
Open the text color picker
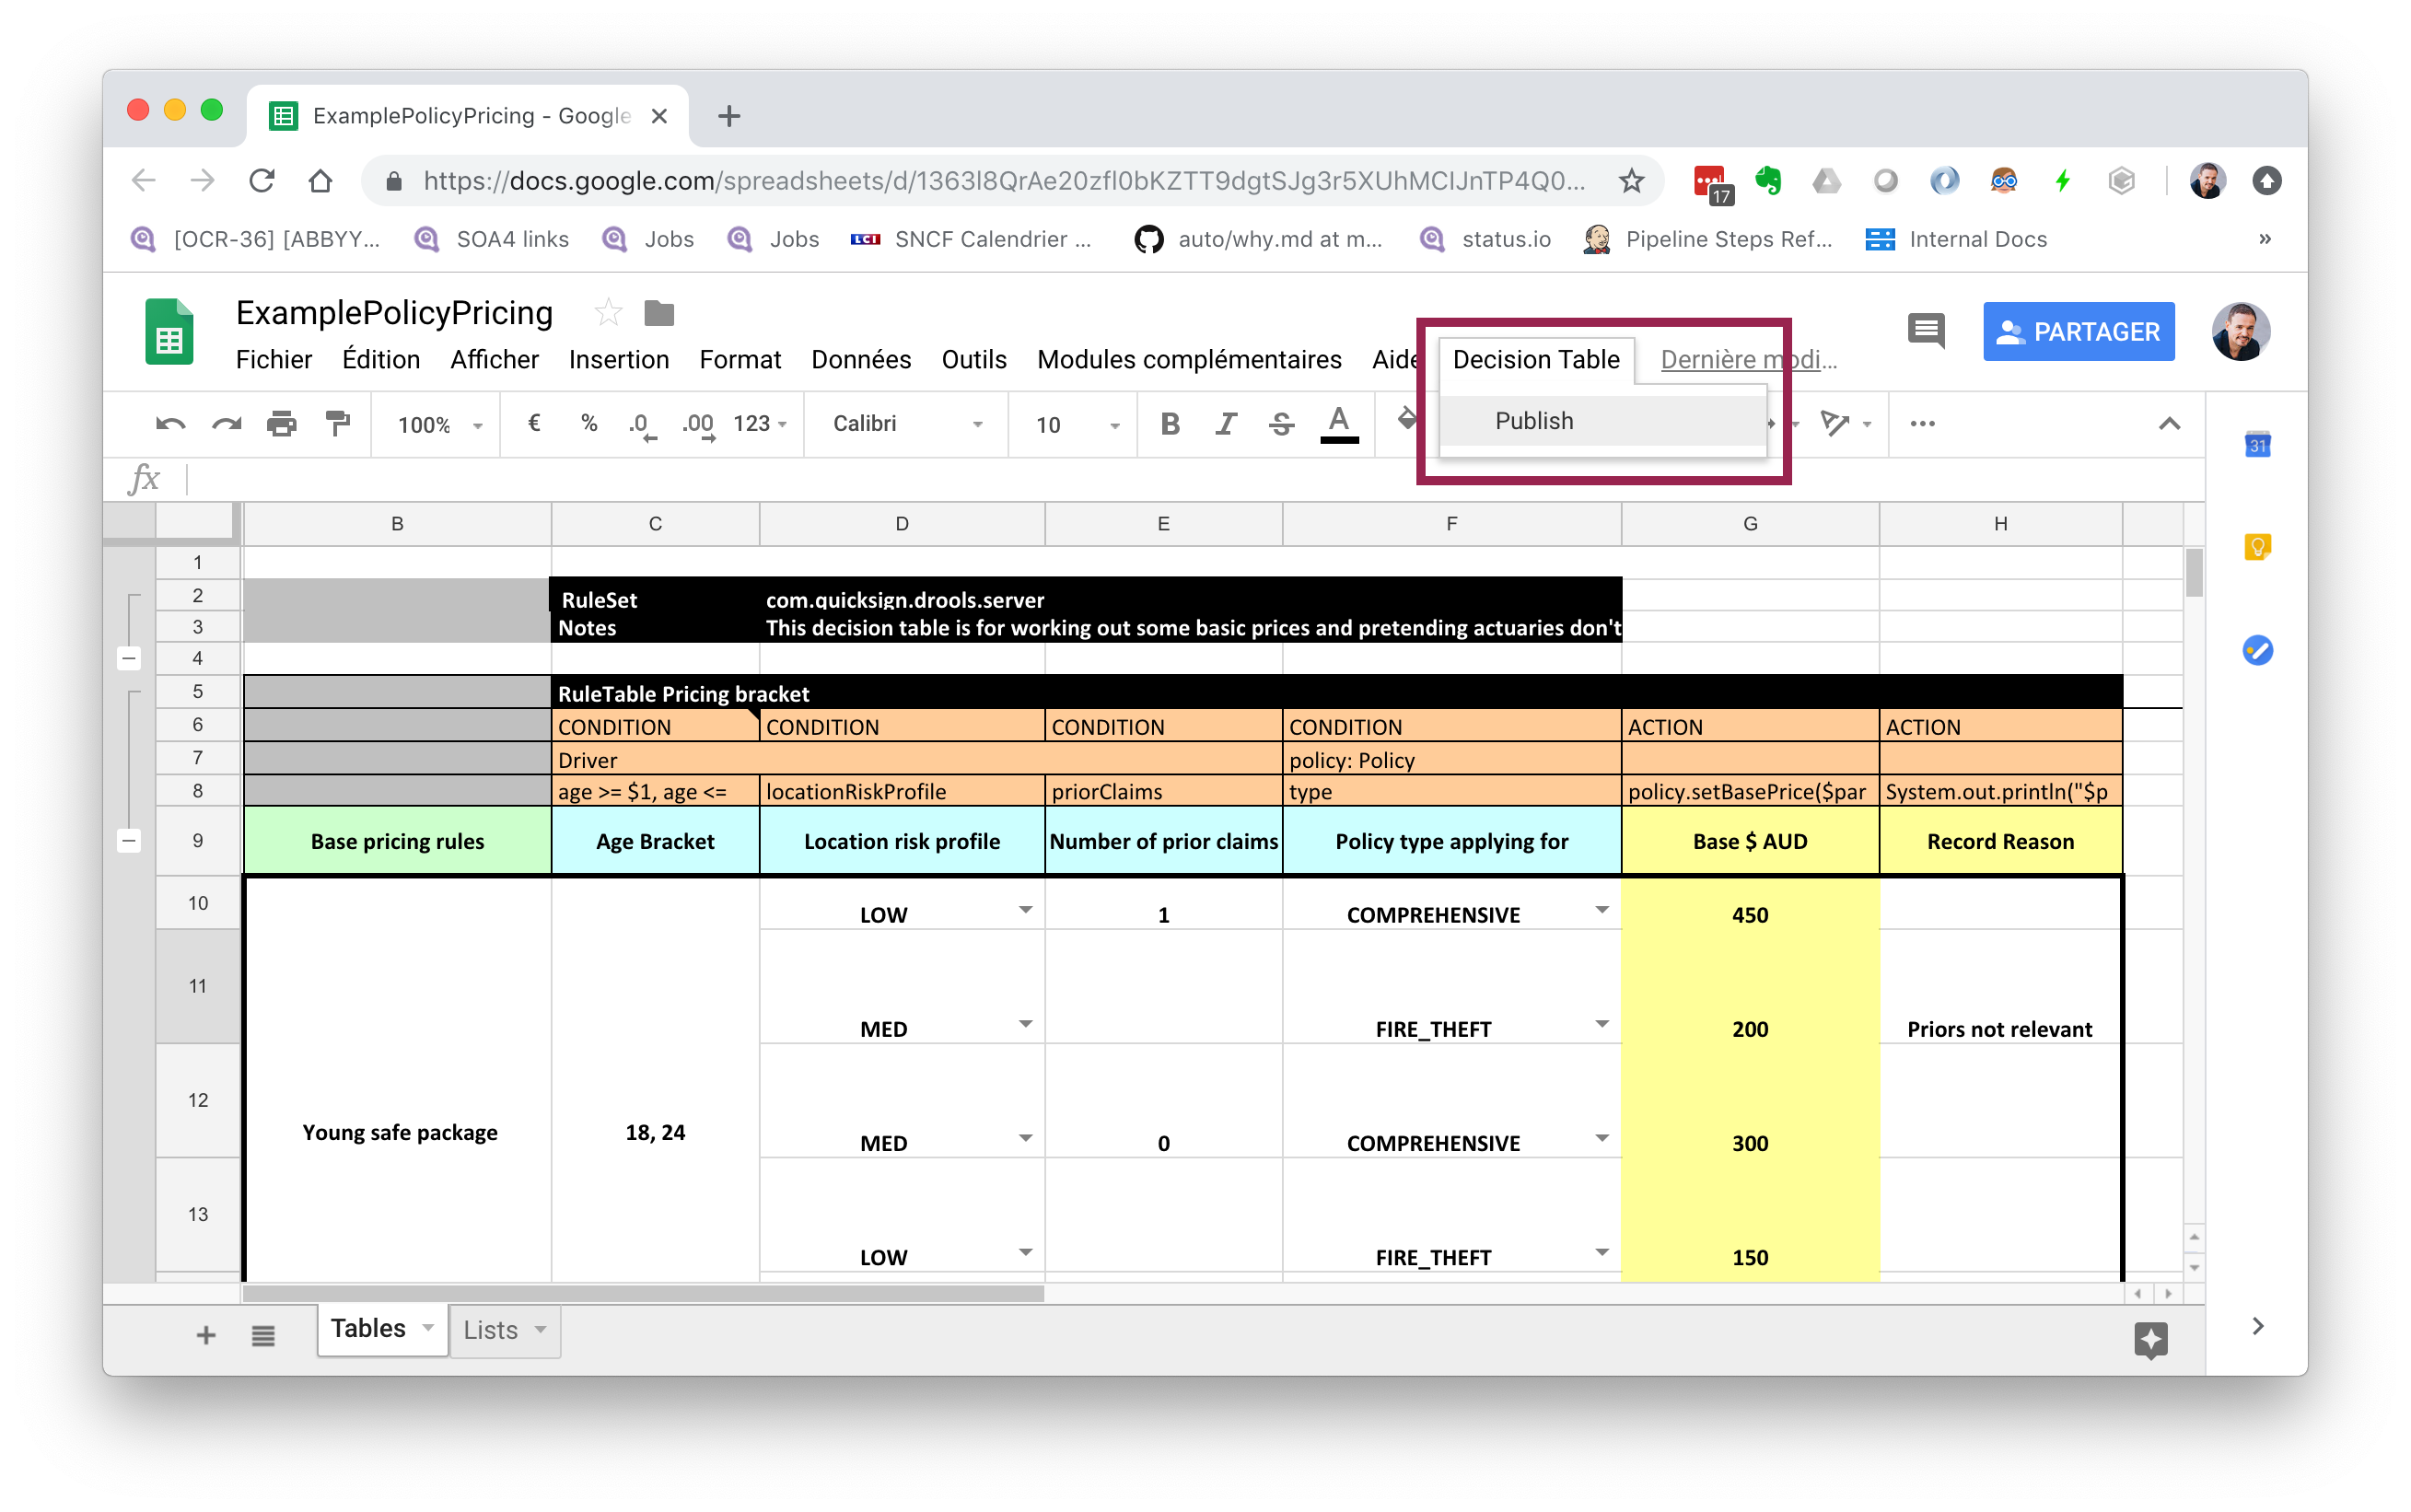pyautogui.click(x=1338, y=424)
